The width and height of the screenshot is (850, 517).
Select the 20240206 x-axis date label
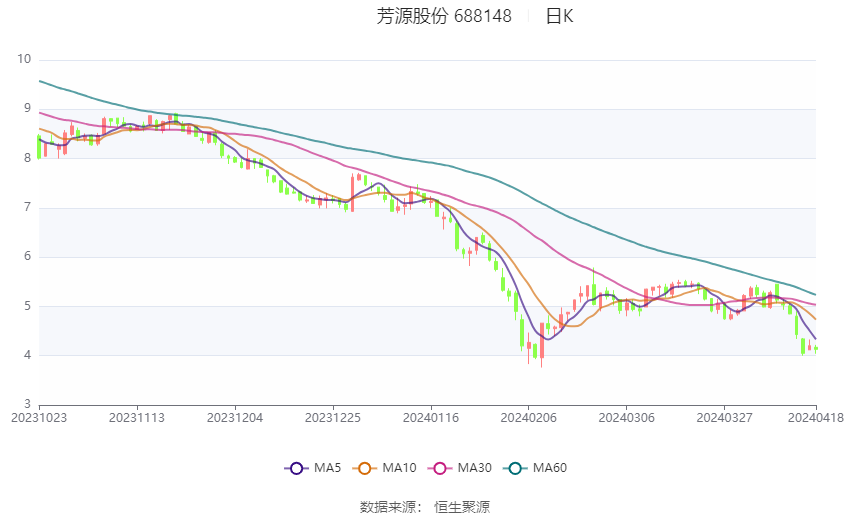click(529, 418)
